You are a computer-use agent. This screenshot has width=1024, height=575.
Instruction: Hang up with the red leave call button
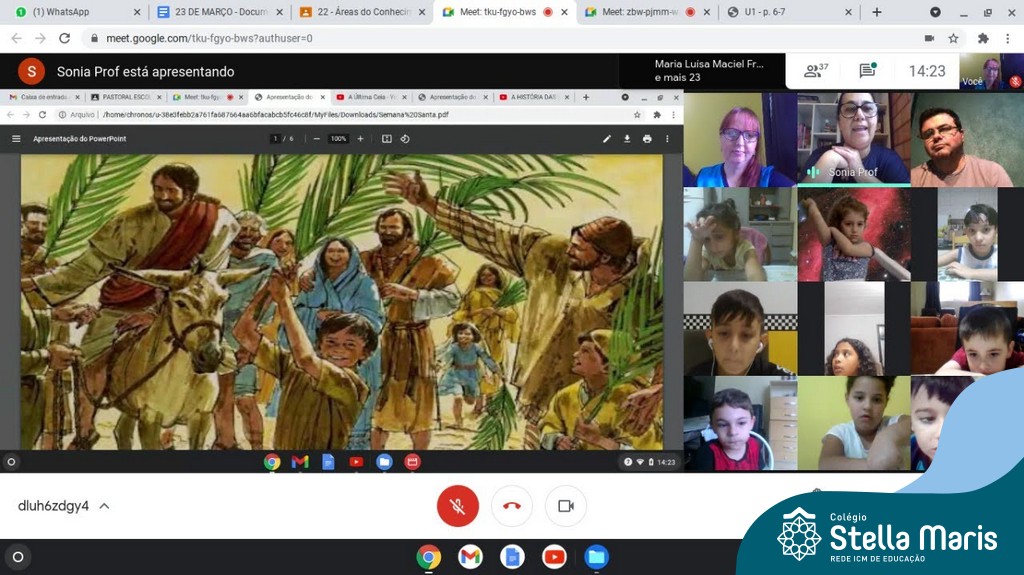pyautogui.click(x=512, y=506)
